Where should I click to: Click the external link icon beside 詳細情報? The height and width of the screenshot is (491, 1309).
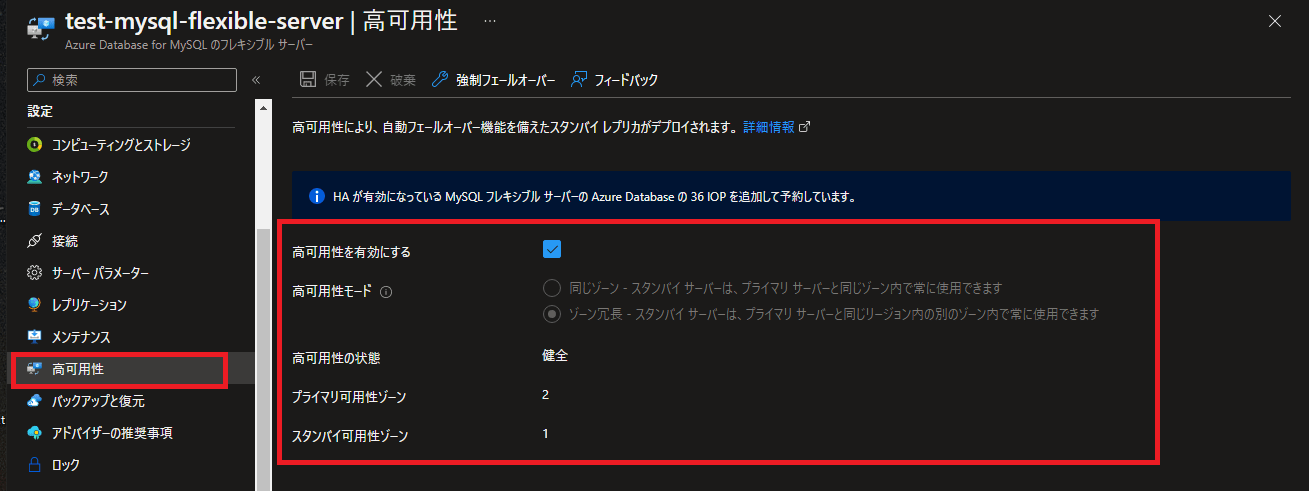tap(805, 128)
